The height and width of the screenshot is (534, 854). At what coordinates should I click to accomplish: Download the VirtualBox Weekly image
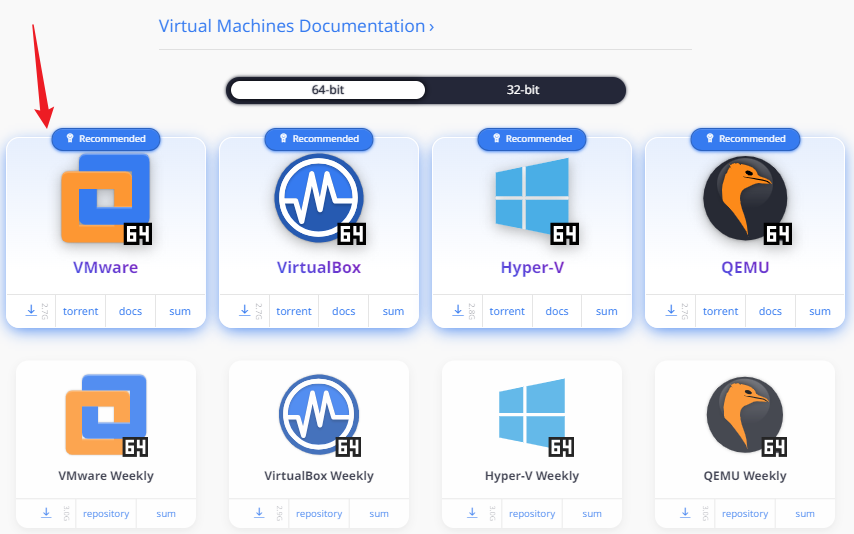point(259,513)
